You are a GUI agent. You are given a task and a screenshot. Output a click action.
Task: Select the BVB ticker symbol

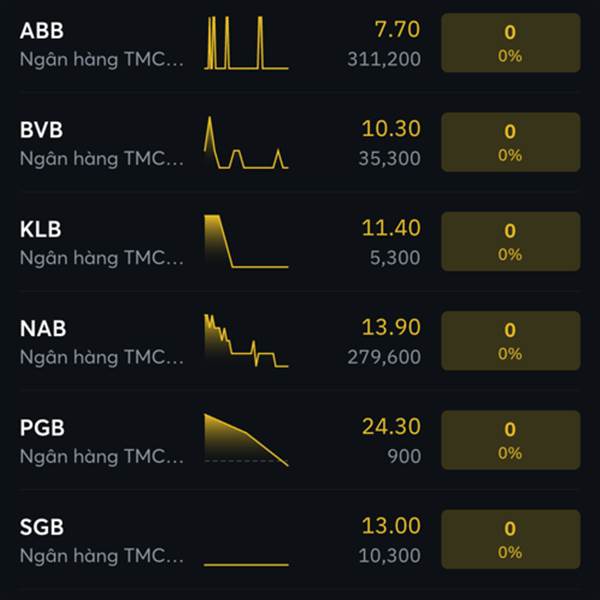[x=41, y=130]
